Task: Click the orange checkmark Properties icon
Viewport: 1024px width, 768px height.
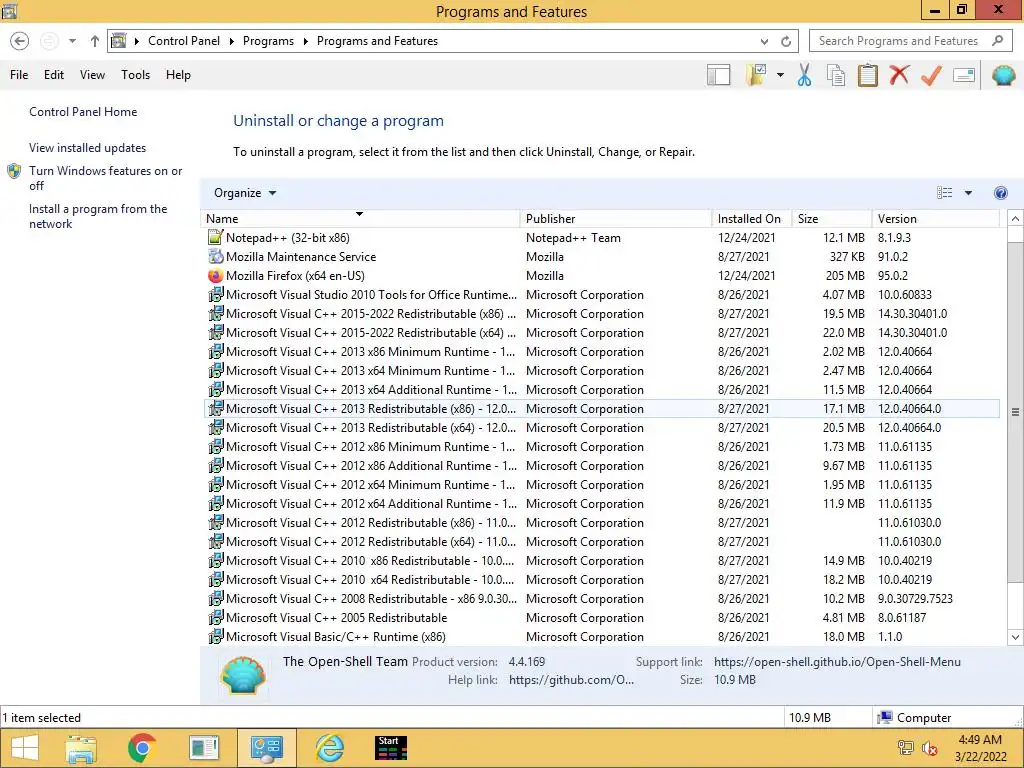Action: pos(931,75)
